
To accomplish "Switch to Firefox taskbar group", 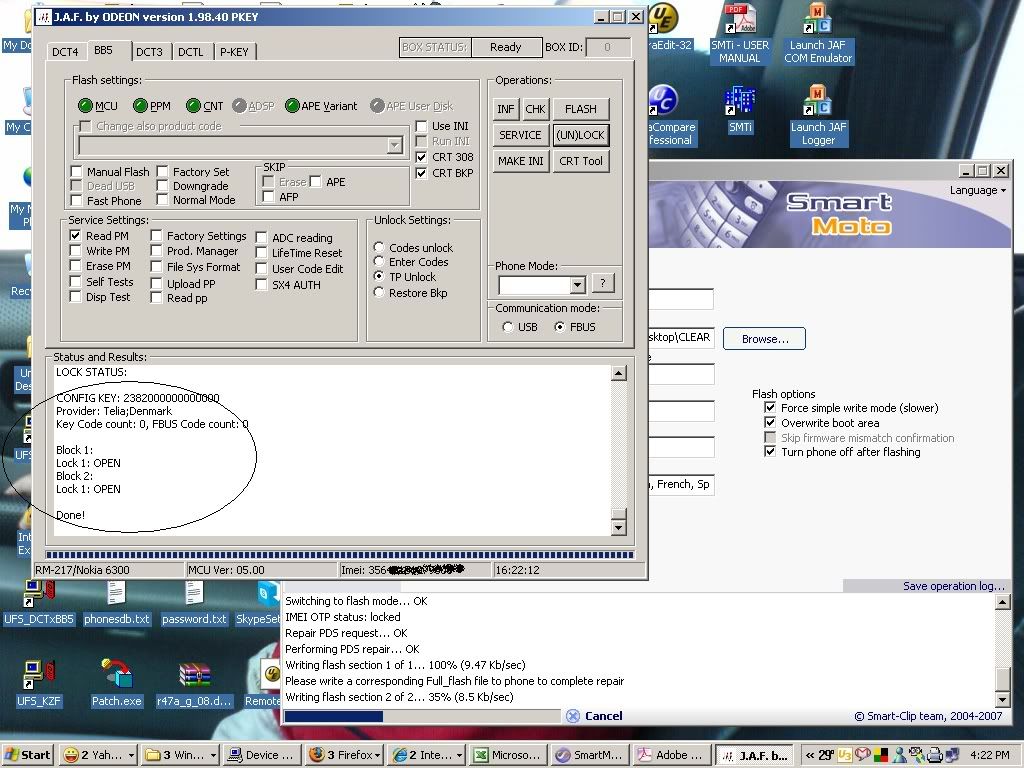I will tap(345, 755).
